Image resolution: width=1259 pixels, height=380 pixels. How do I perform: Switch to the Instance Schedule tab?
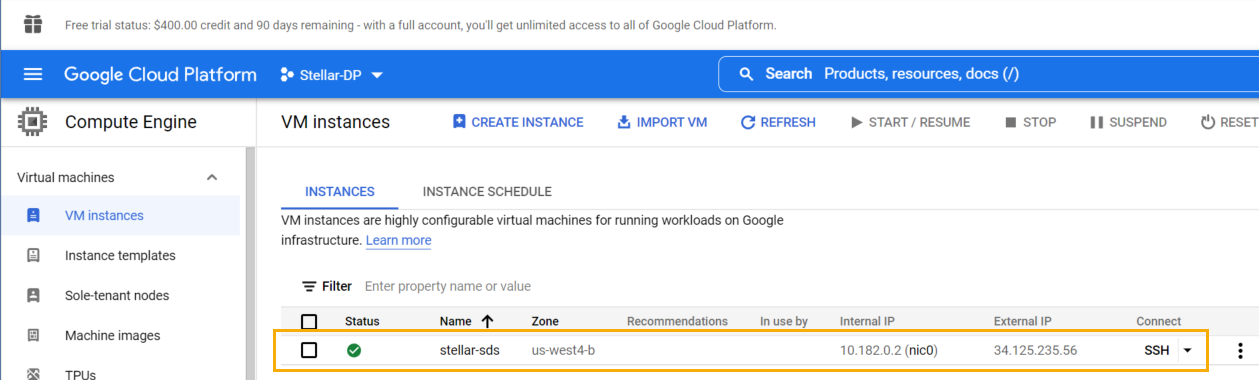coord(487,192)
